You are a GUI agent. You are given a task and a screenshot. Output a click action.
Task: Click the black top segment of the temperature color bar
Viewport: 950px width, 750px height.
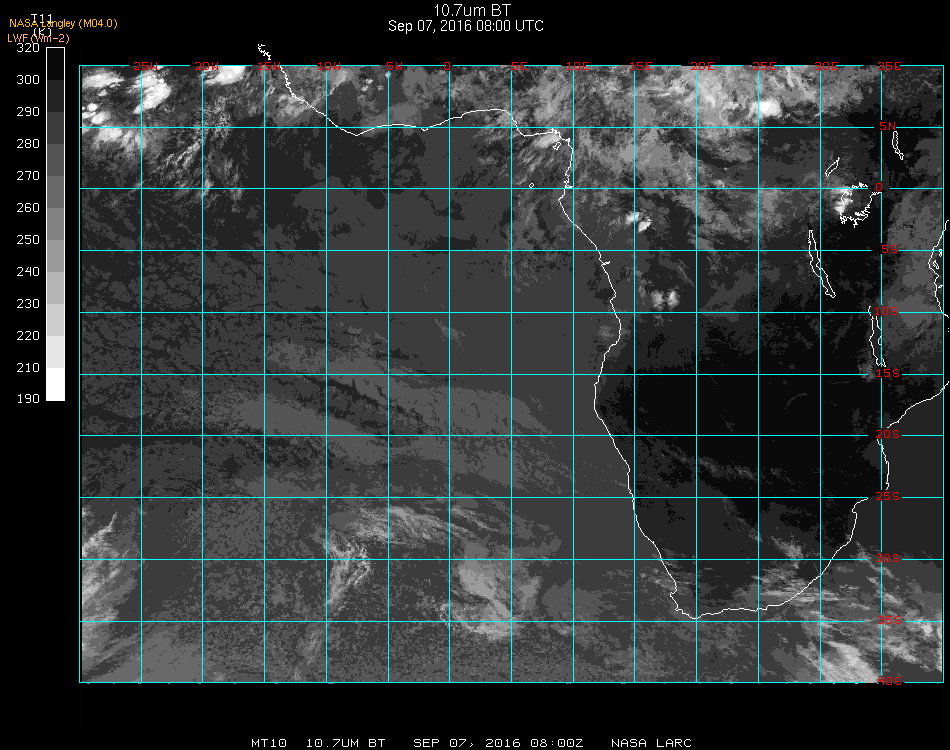[55, 64]
